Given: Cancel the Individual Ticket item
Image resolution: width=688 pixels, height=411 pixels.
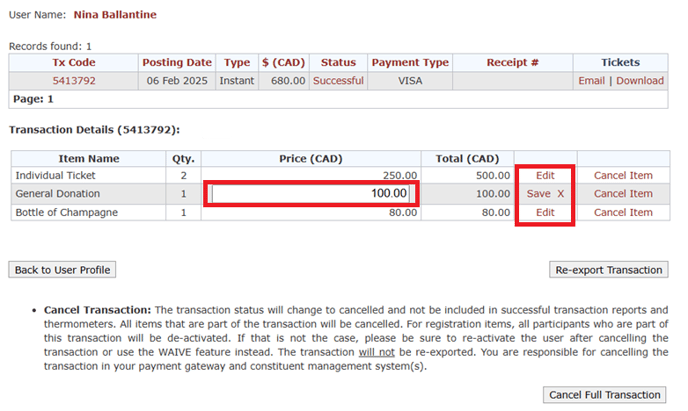Looking at the screenshot, I should click(x=623, y=175).
